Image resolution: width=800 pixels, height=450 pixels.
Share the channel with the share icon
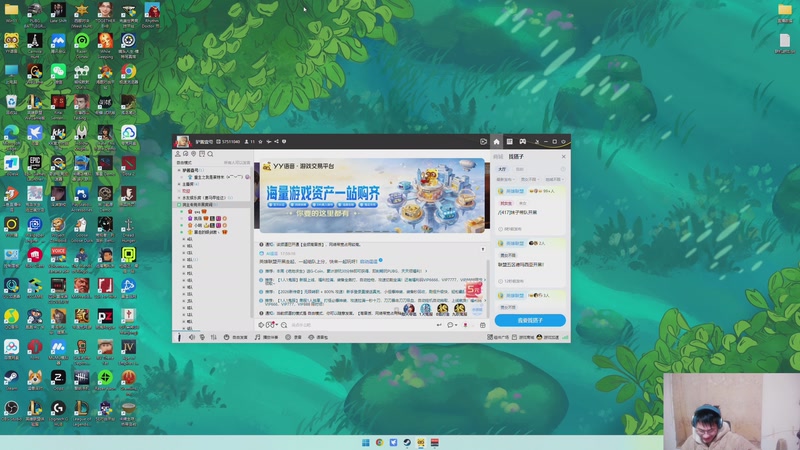[277, 141]
